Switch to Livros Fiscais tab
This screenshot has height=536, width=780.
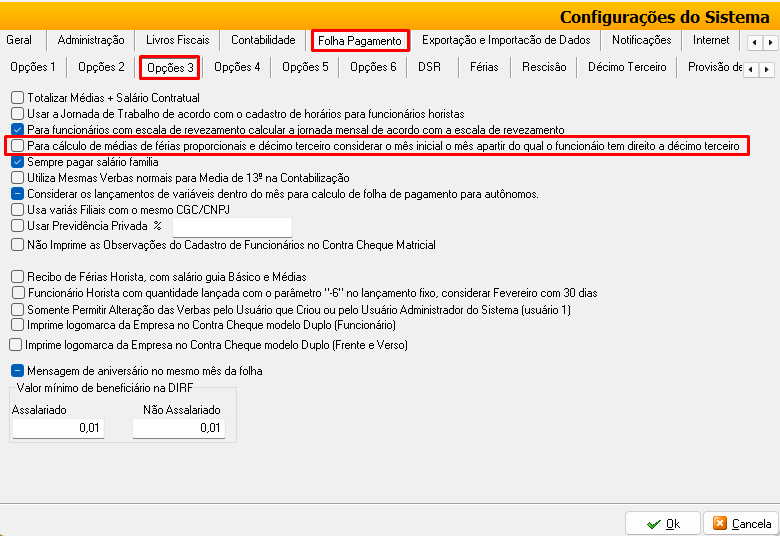(178, 40)
